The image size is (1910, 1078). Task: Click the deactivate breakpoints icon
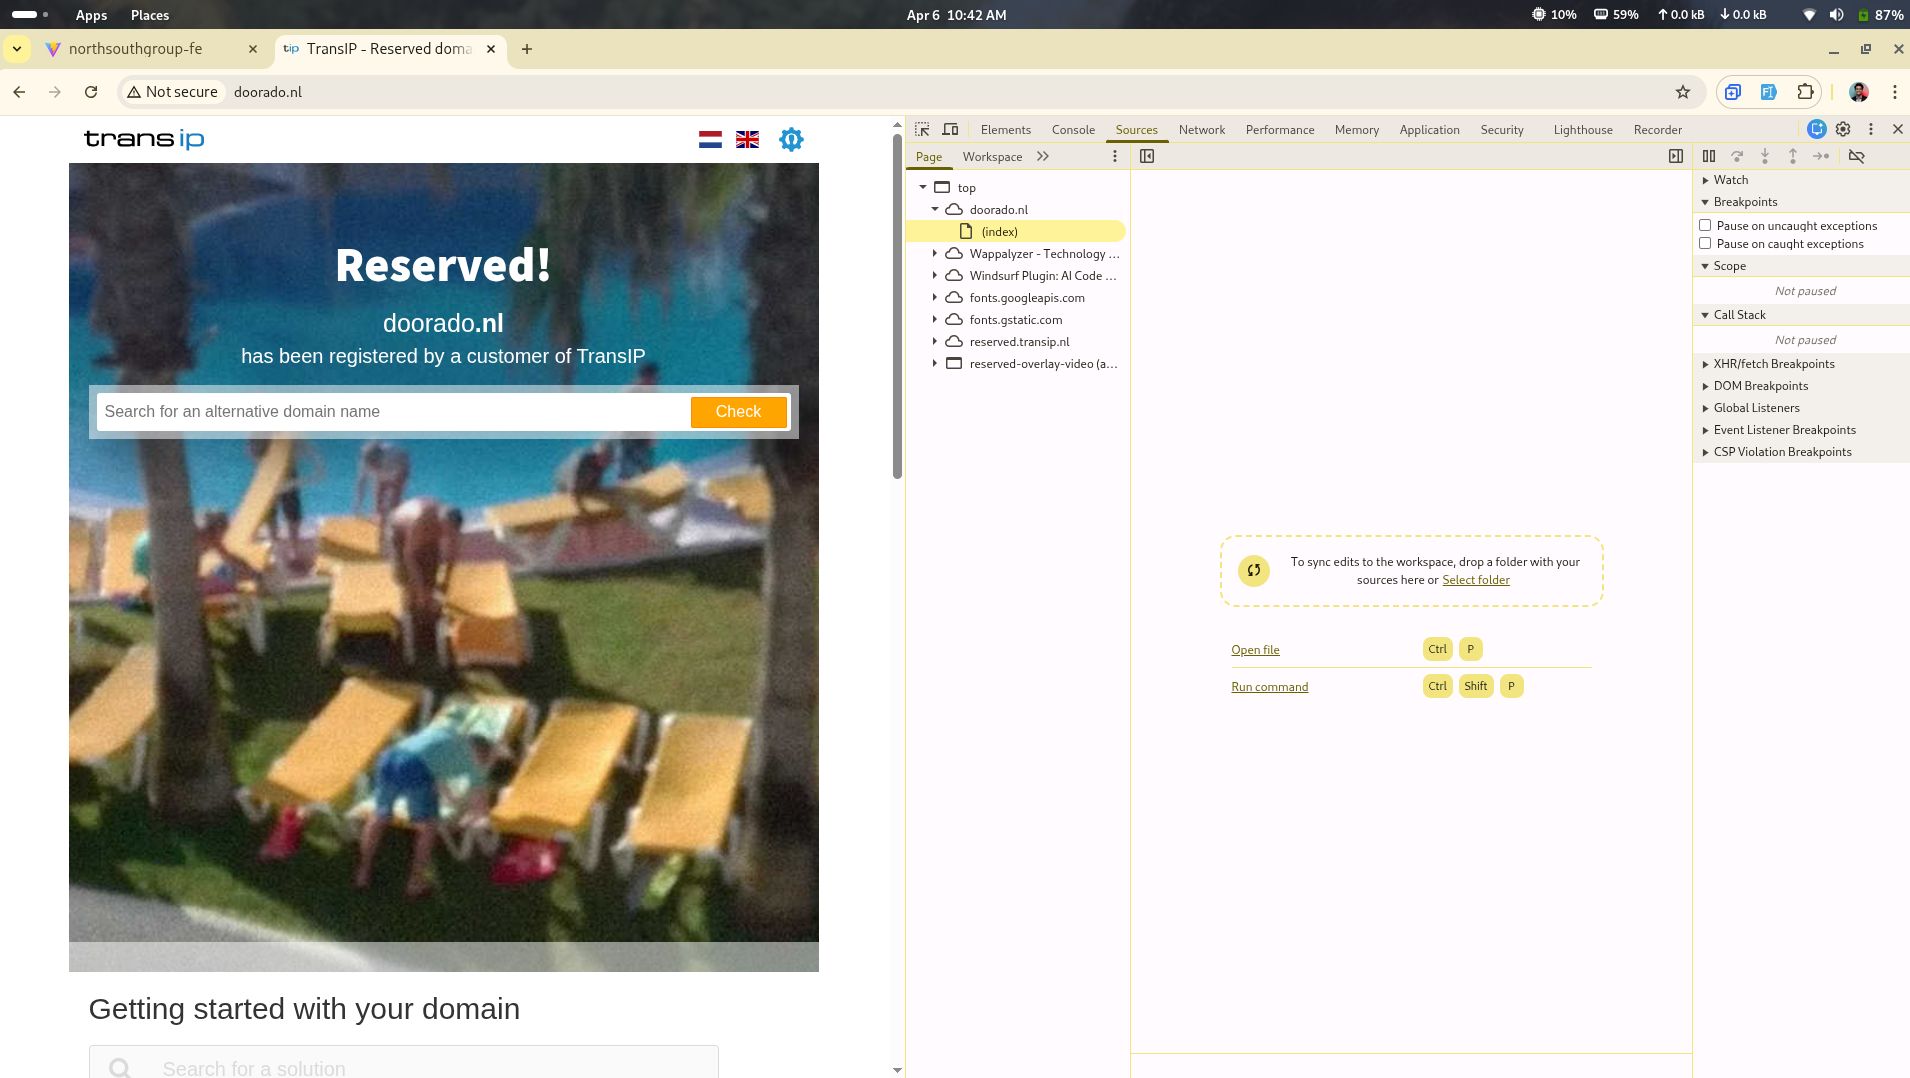(x=1856, y=156)
